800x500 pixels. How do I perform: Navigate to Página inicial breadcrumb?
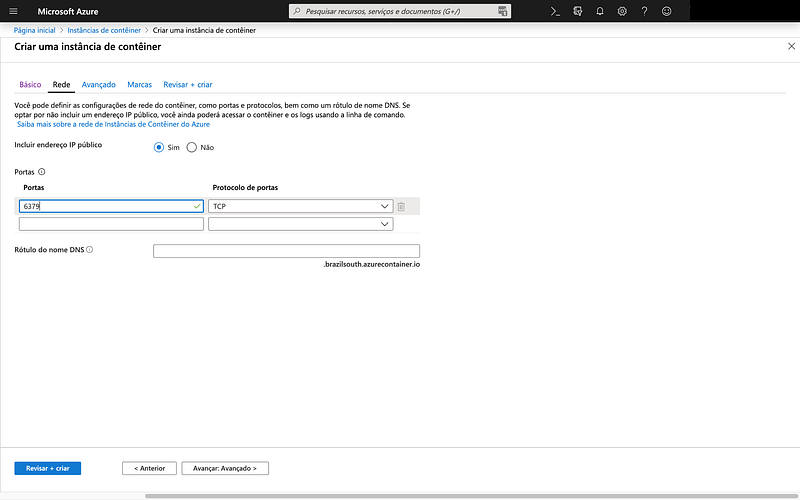tap(34, 30)
